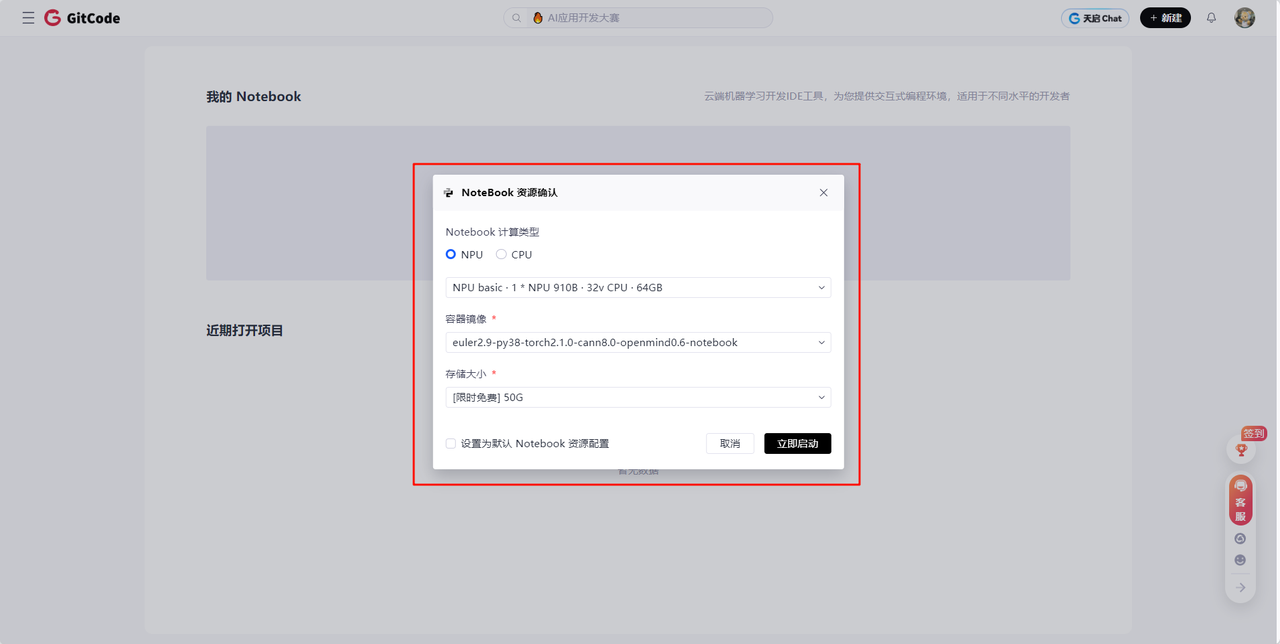Select the CPU compute type

502,255
